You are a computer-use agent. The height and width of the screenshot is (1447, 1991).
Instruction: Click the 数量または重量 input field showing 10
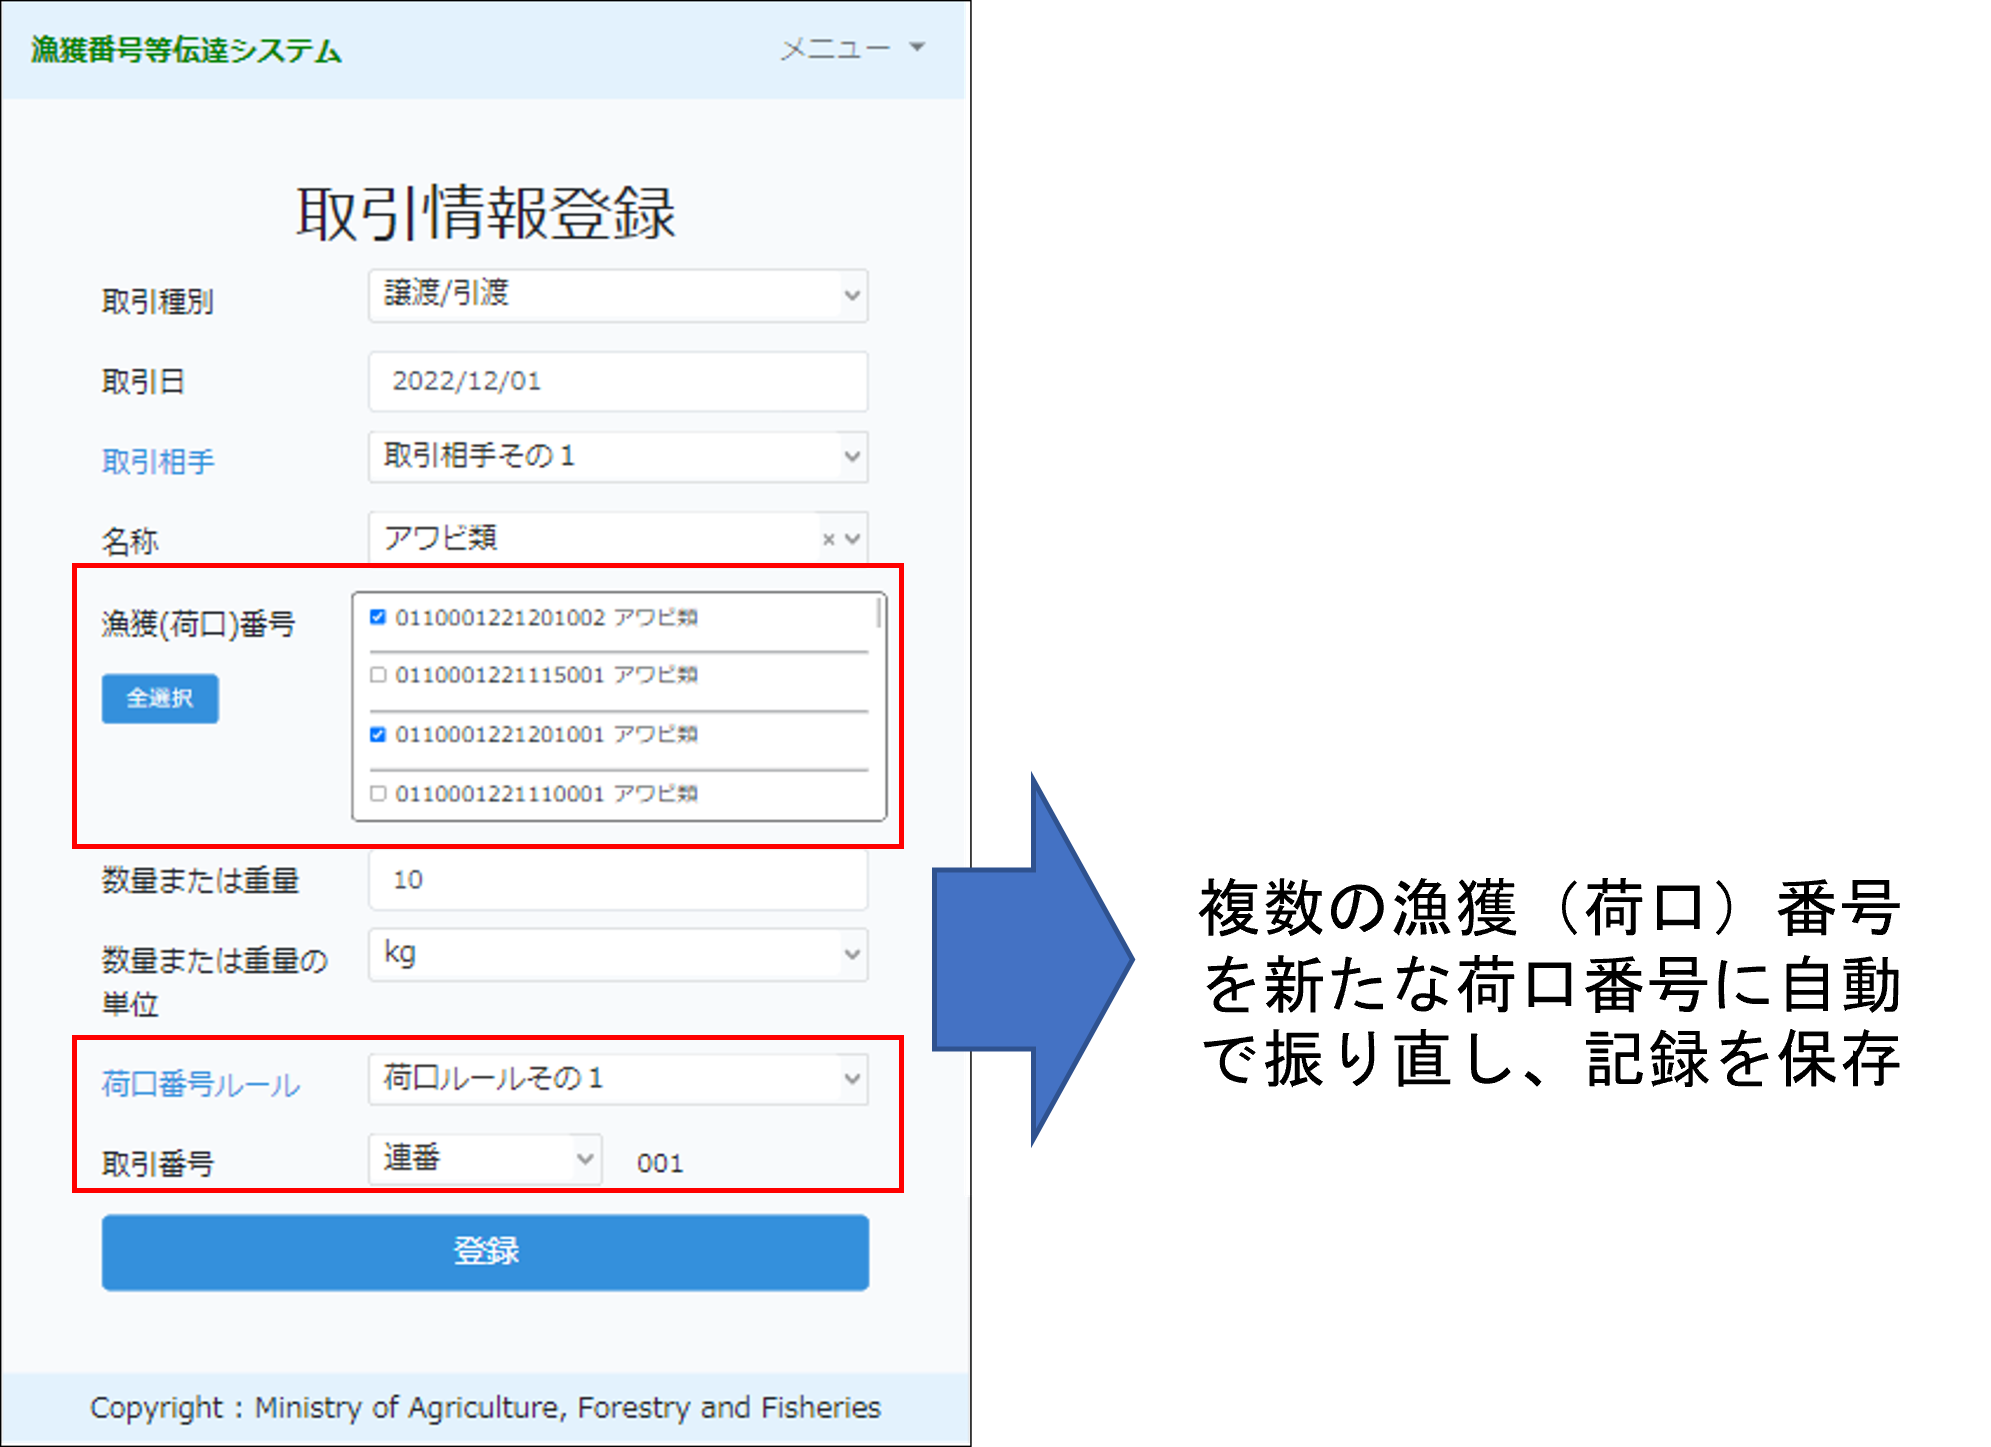click(618, 880)
